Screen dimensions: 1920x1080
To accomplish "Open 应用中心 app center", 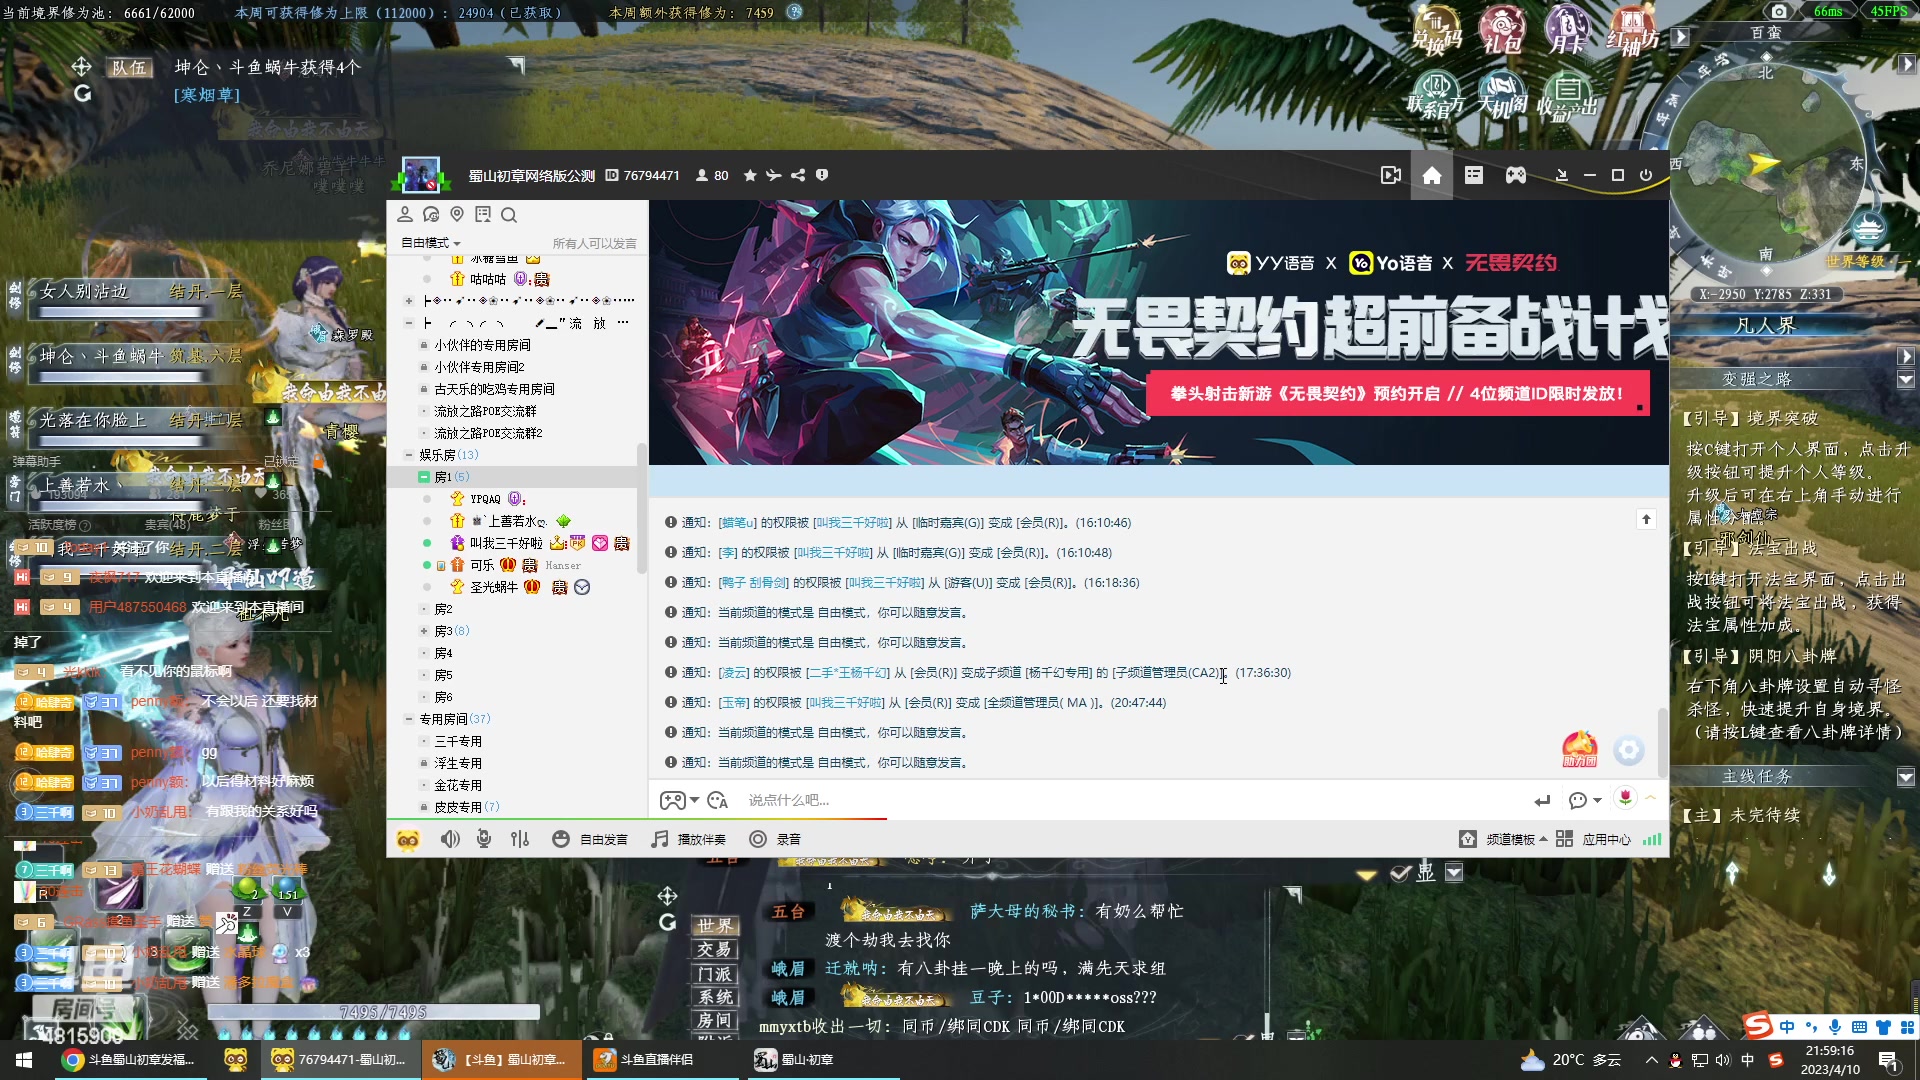I will pos(1593,839).
